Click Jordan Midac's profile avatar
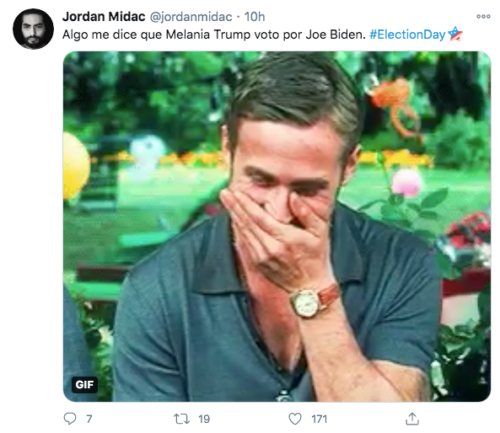500x433 pixels. (x=33, y=29)
